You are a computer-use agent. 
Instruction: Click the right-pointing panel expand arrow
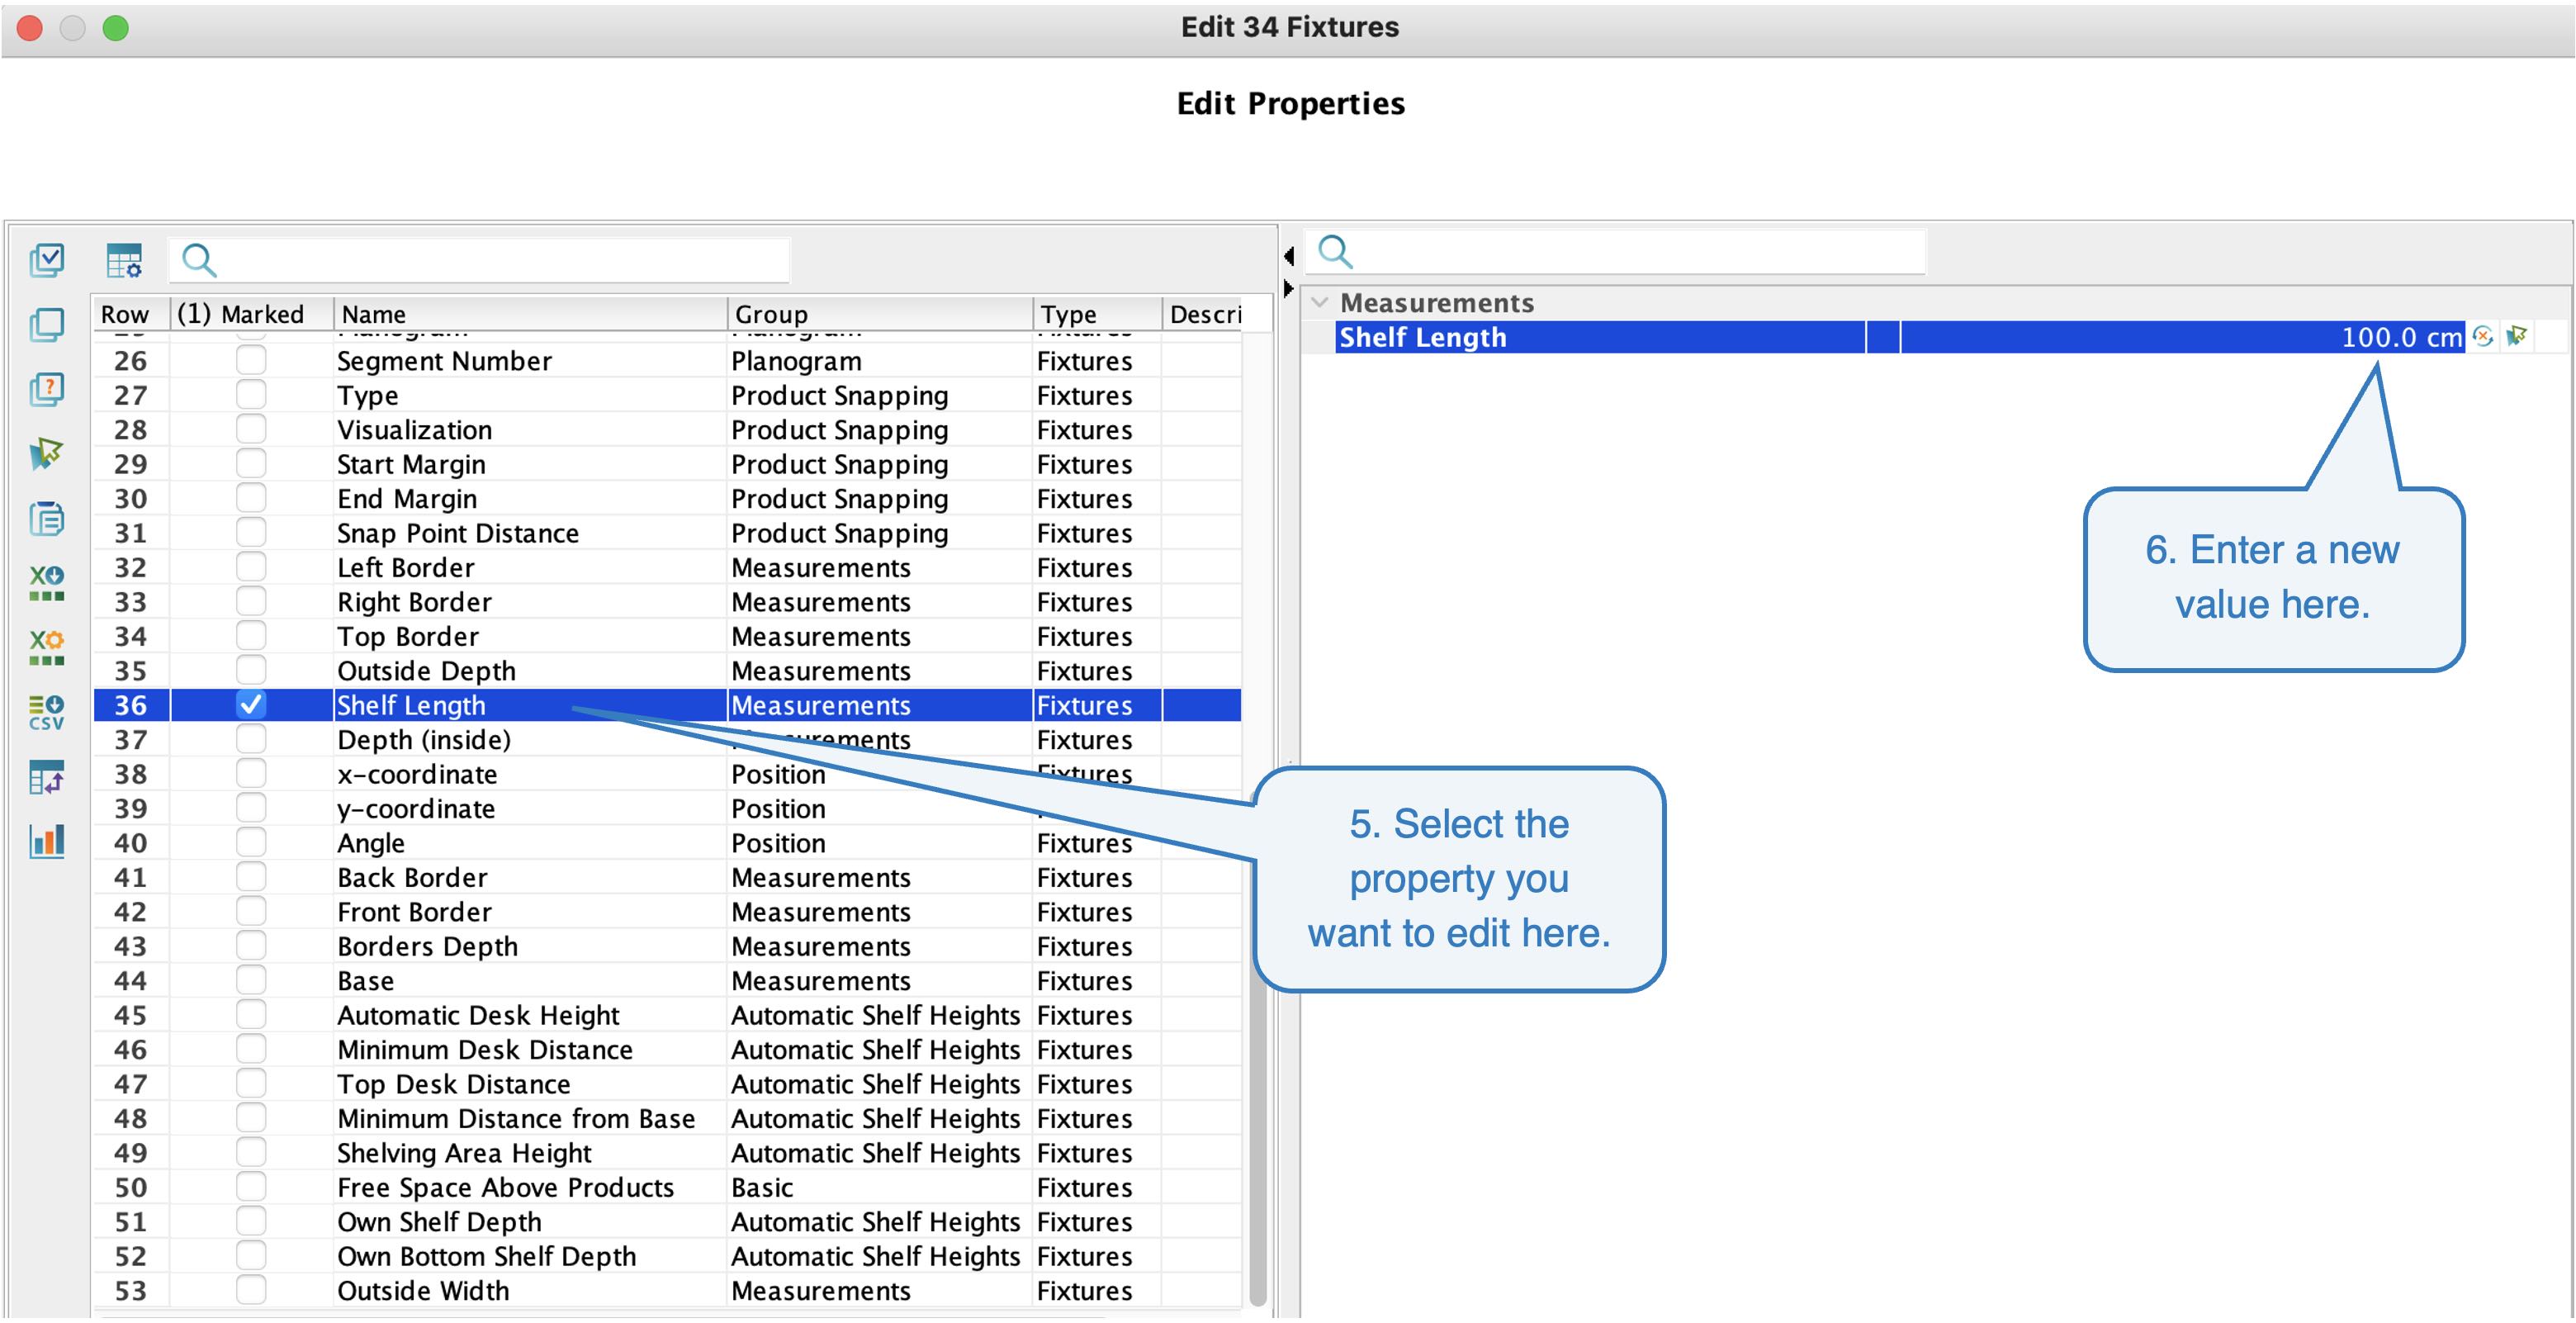pyautogui.click(x=1289, y=288)
